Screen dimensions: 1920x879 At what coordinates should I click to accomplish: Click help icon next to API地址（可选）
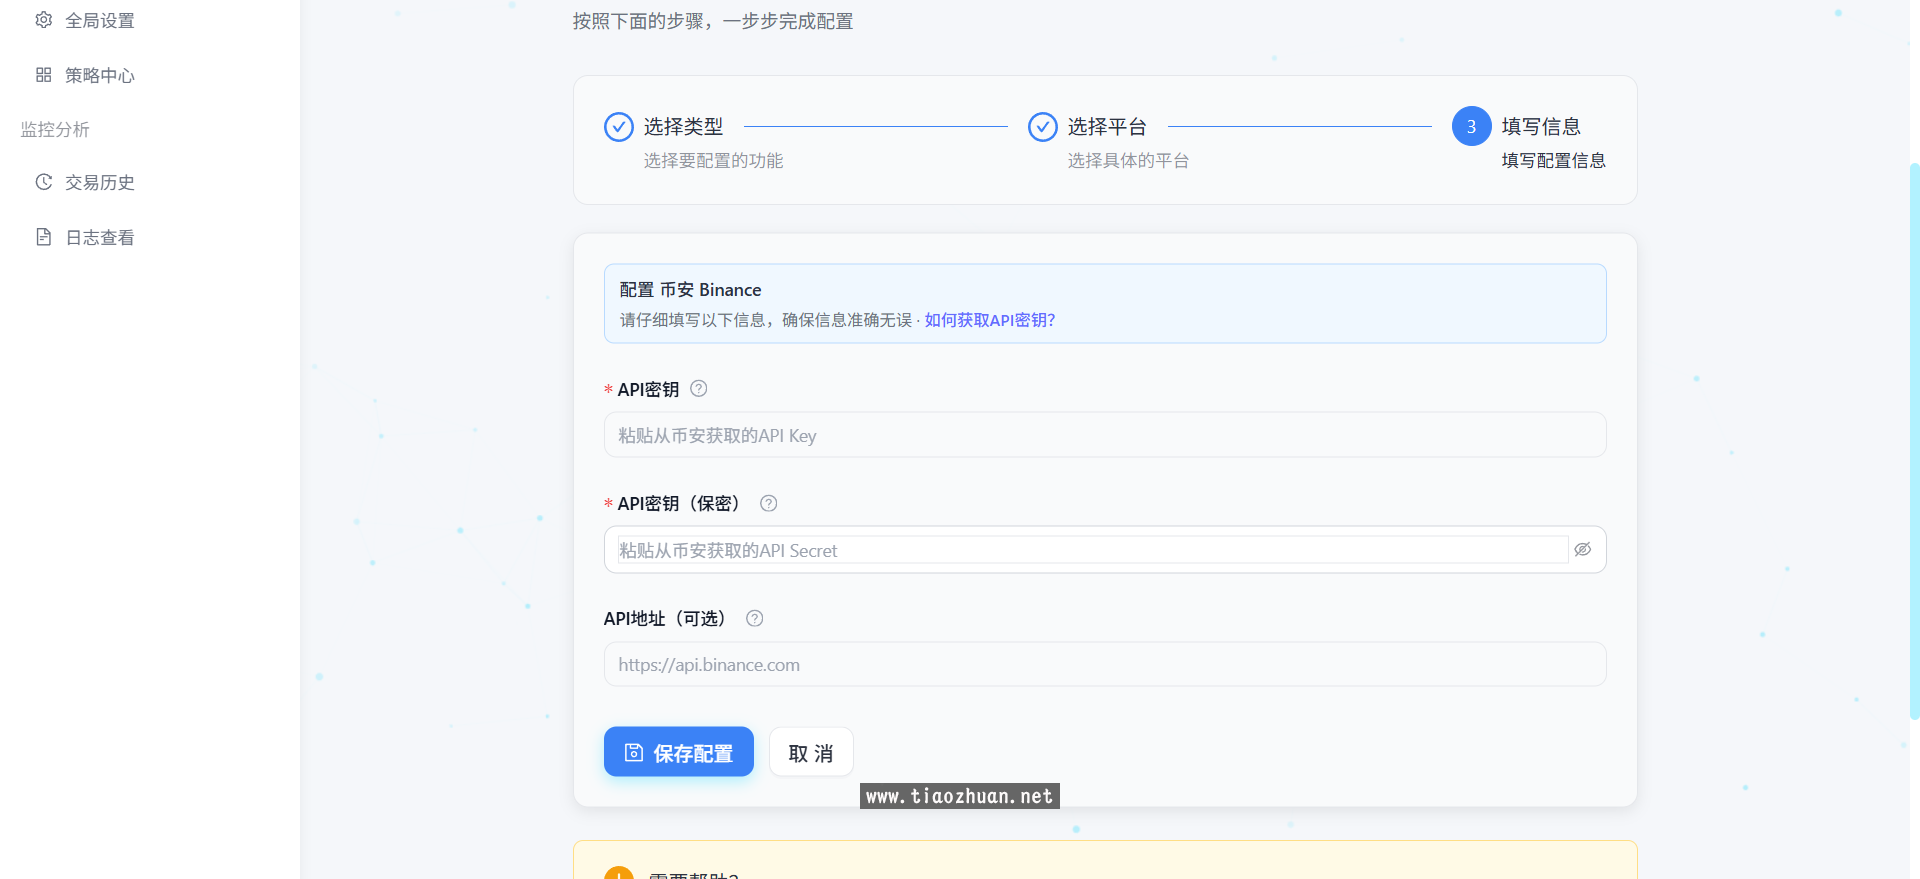755,618
